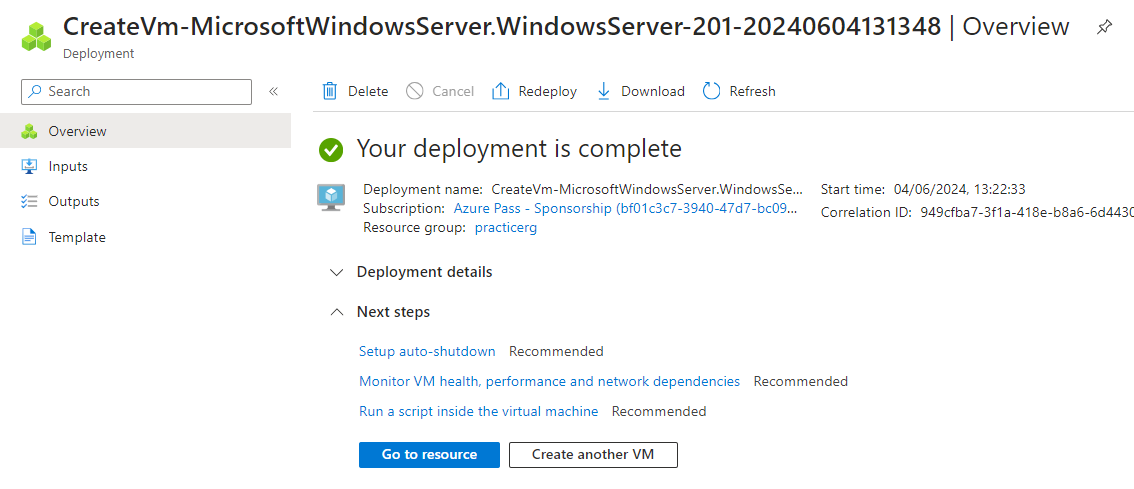
Task: Collapse the Next steps section
Action: (337, 312)
